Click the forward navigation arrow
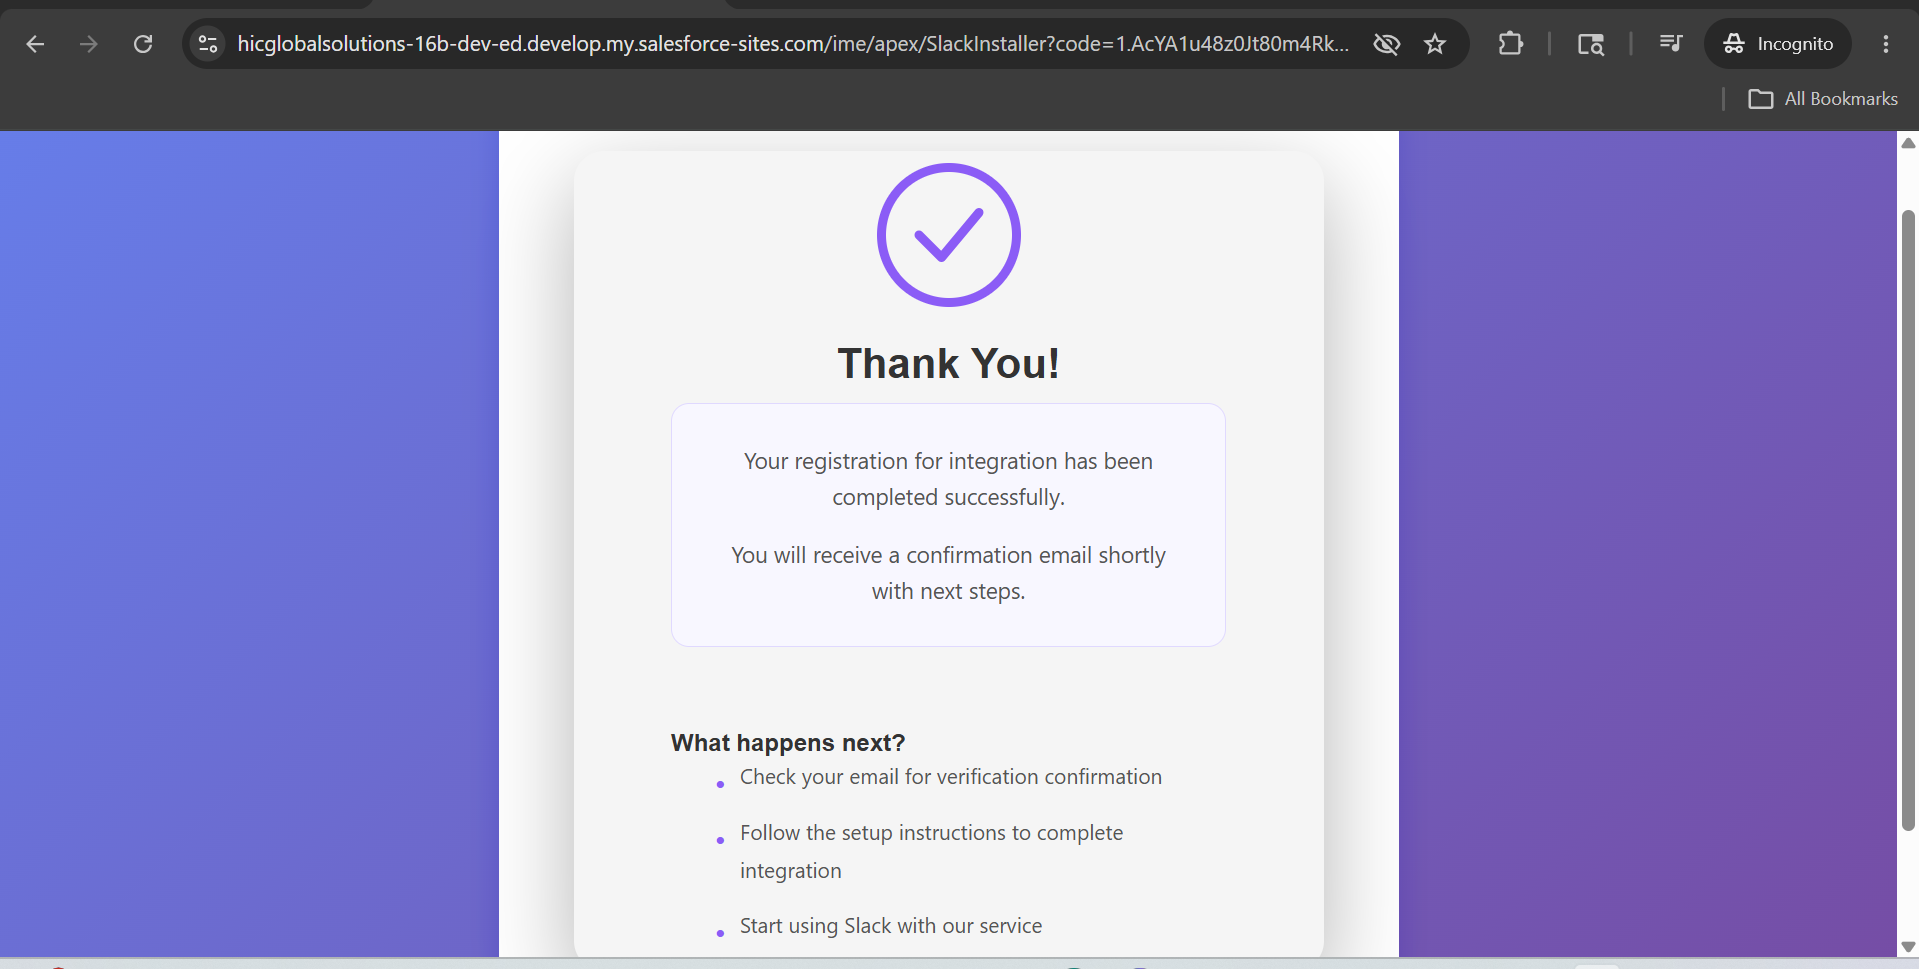 (89, 44)
